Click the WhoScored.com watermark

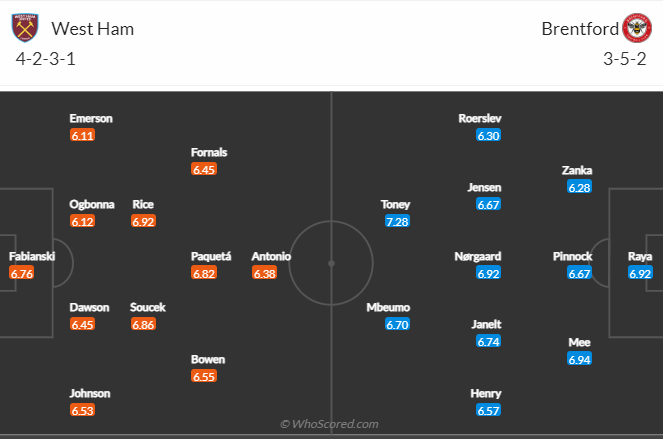click(x=329, y=424)
